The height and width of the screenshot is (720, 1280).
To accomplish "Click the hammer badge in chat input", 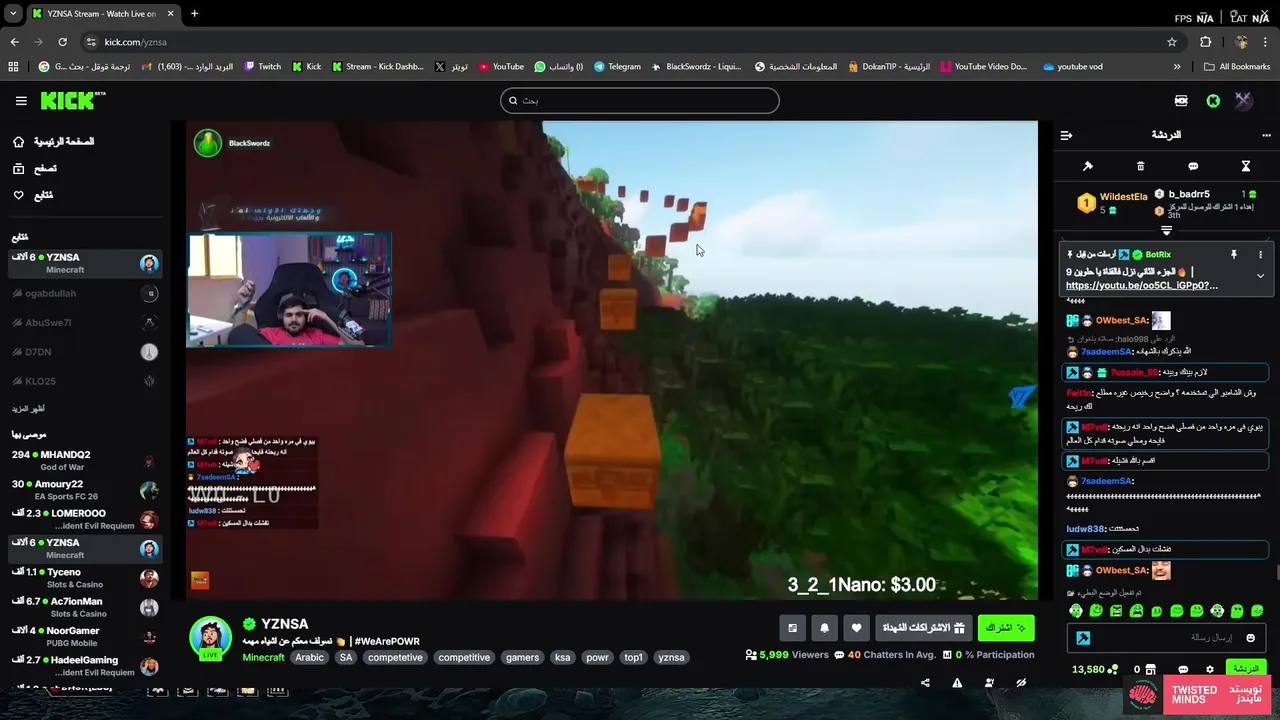I will click(x=1083, y=638).
